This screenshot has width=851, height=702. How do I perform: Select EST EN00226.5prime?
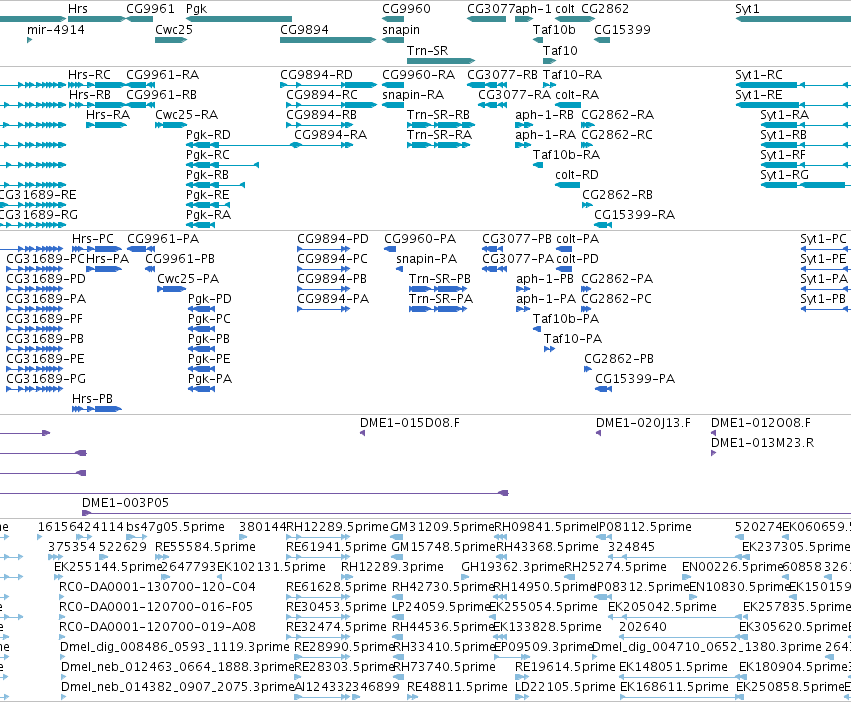click(x=732, y=567)
